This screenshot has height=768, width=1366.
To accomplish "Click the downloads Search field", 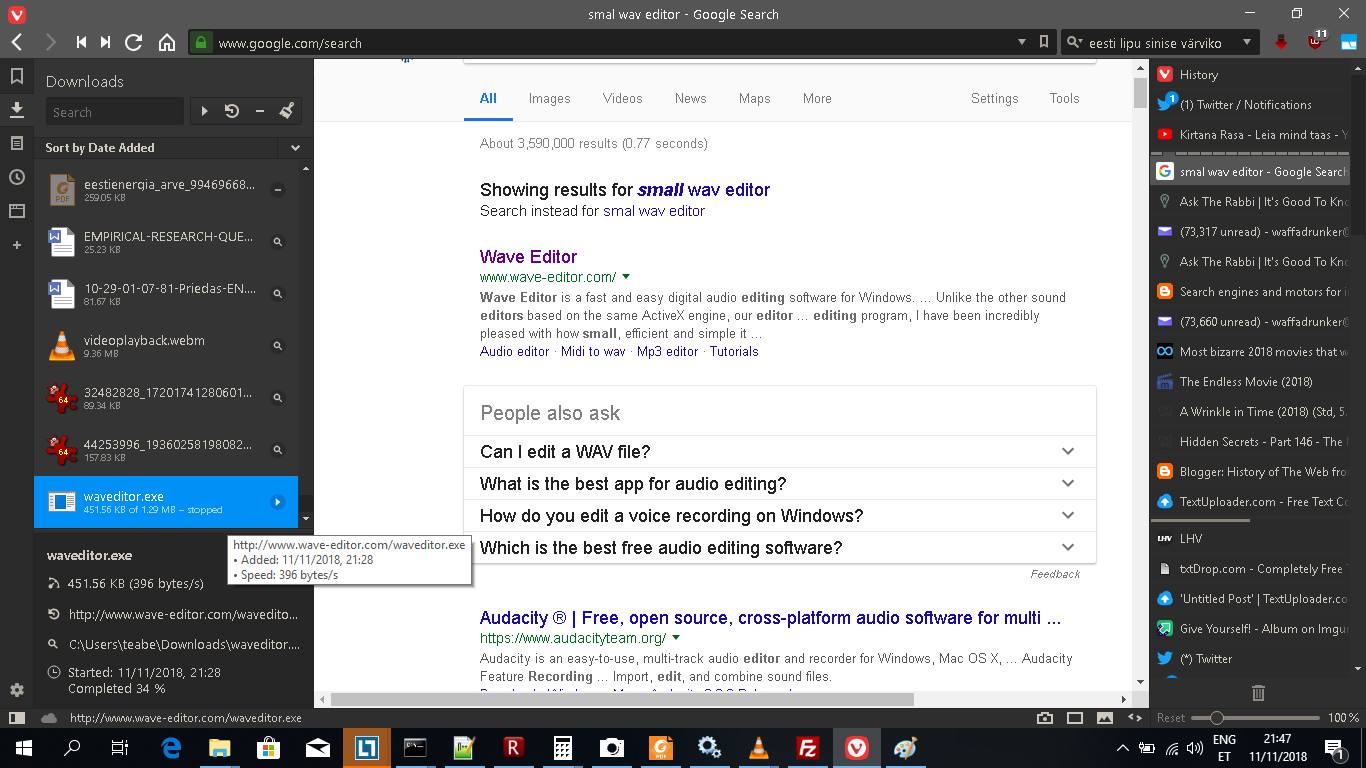I will click(114, 112).
